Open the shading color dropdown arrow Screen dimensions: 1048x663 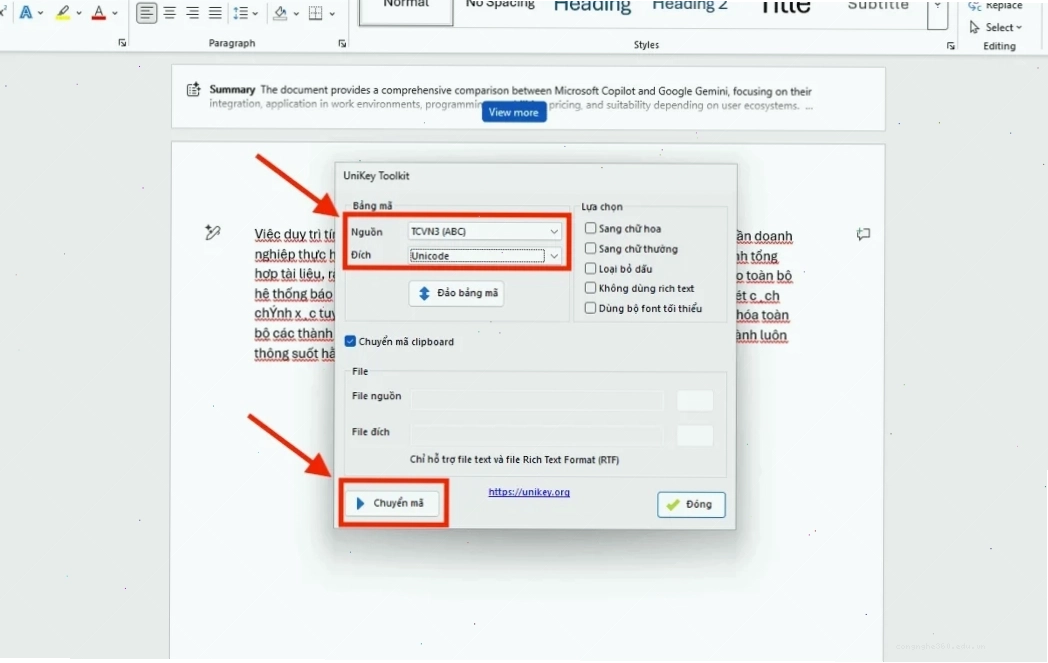296,13
